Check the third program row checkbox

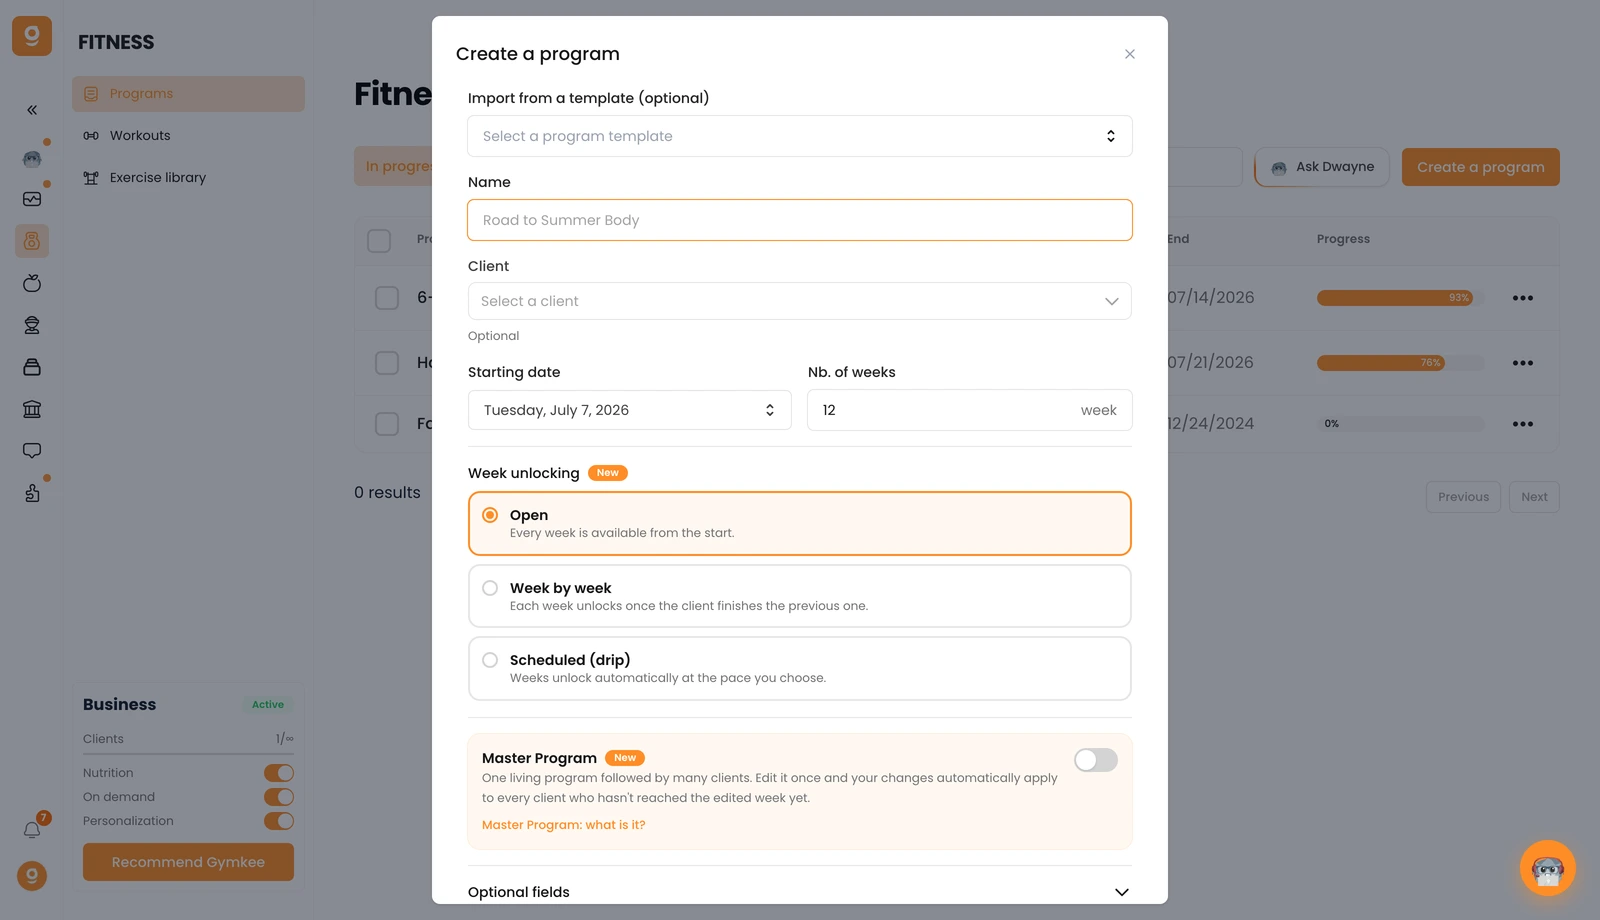tap(387, 424)
